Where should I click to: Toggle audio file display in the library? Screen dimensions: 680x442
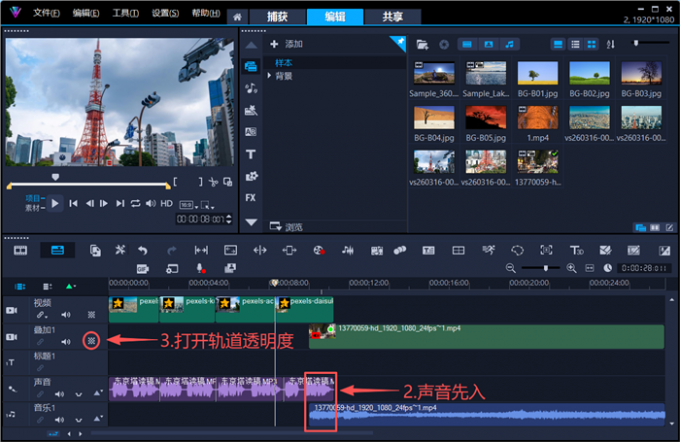[x=510, y=44]
